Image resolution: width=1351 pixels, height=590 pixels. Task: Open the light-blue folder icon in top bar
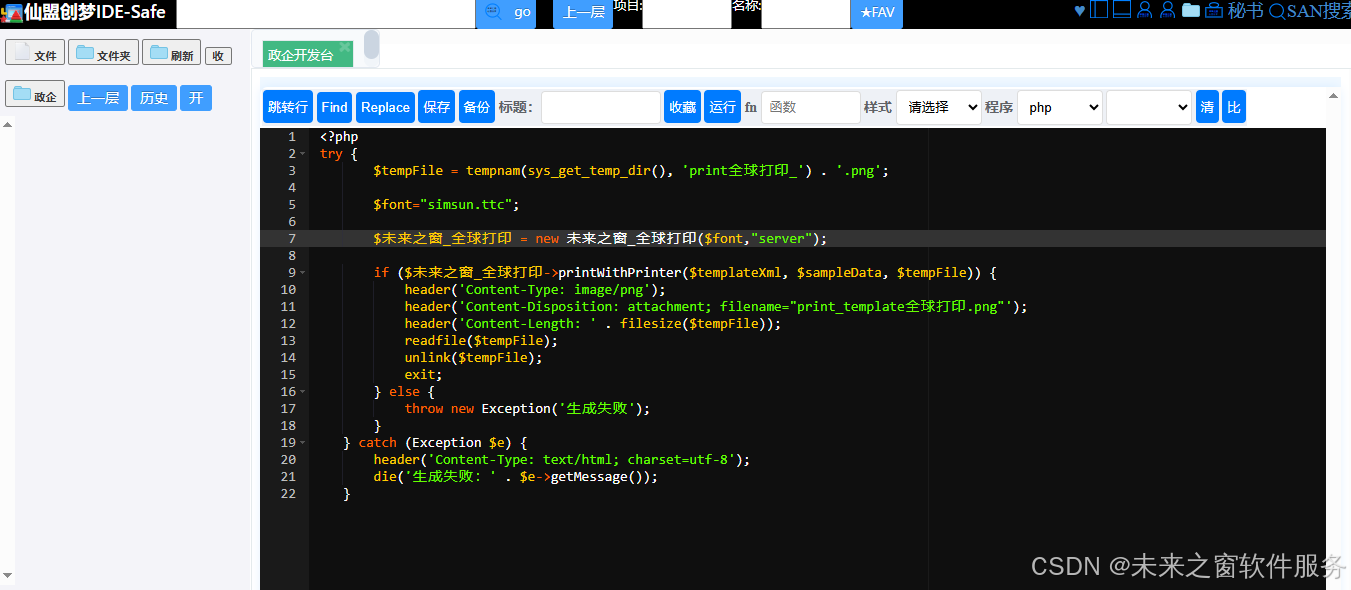pyautogui.click(x=1190, y=10)
